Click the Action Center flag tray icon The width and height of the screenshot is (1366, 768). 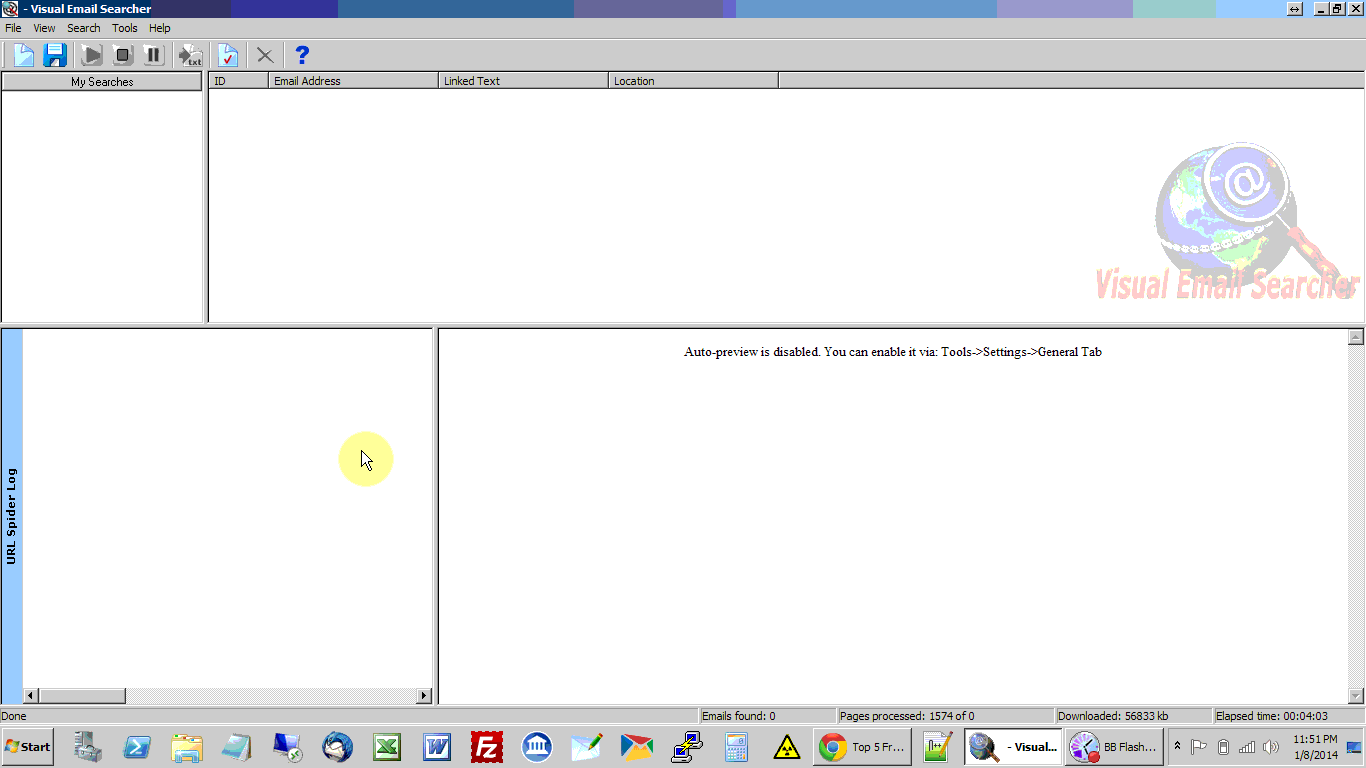pos(1199,747)
